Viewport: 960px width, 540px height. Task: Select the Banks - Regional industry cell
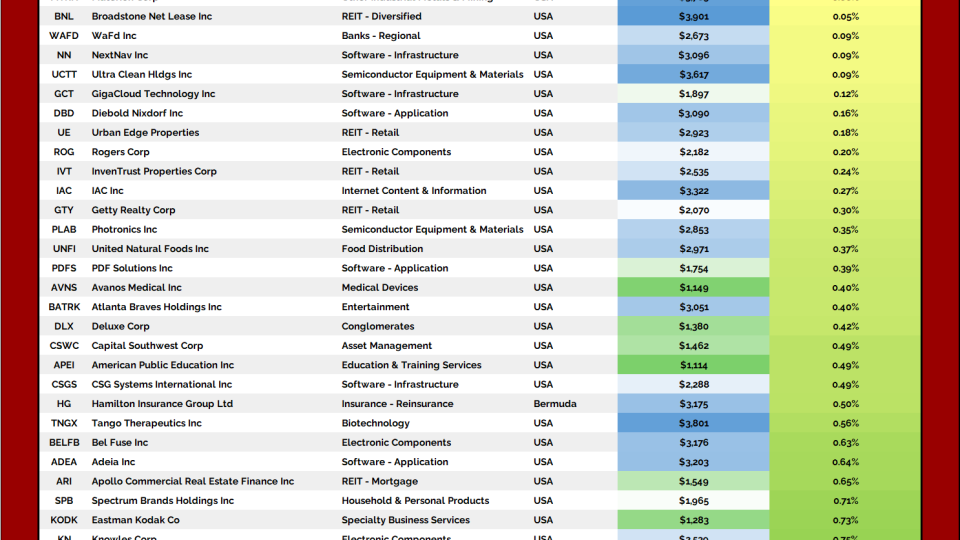pos(381,36)
